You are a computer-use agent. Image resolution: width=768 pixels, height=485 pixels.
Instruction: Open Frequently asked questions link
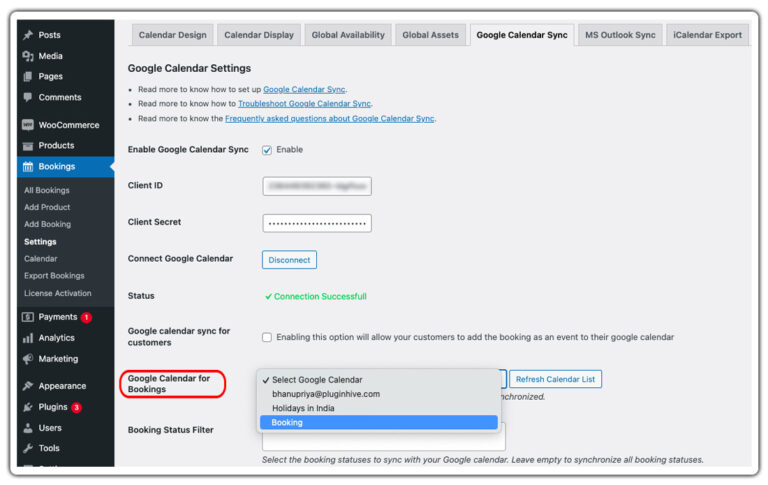(330, 118)
